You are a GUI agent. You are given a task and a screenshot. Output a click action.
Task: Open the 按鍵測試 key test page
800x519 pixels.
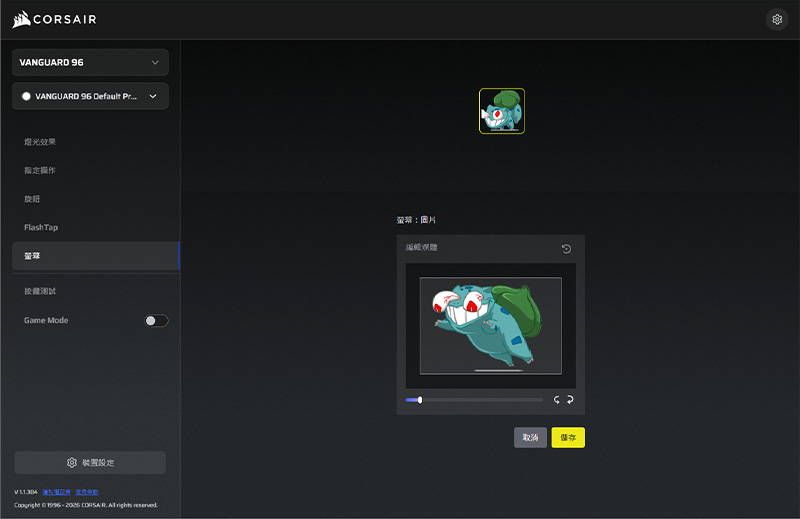[41, 291]
